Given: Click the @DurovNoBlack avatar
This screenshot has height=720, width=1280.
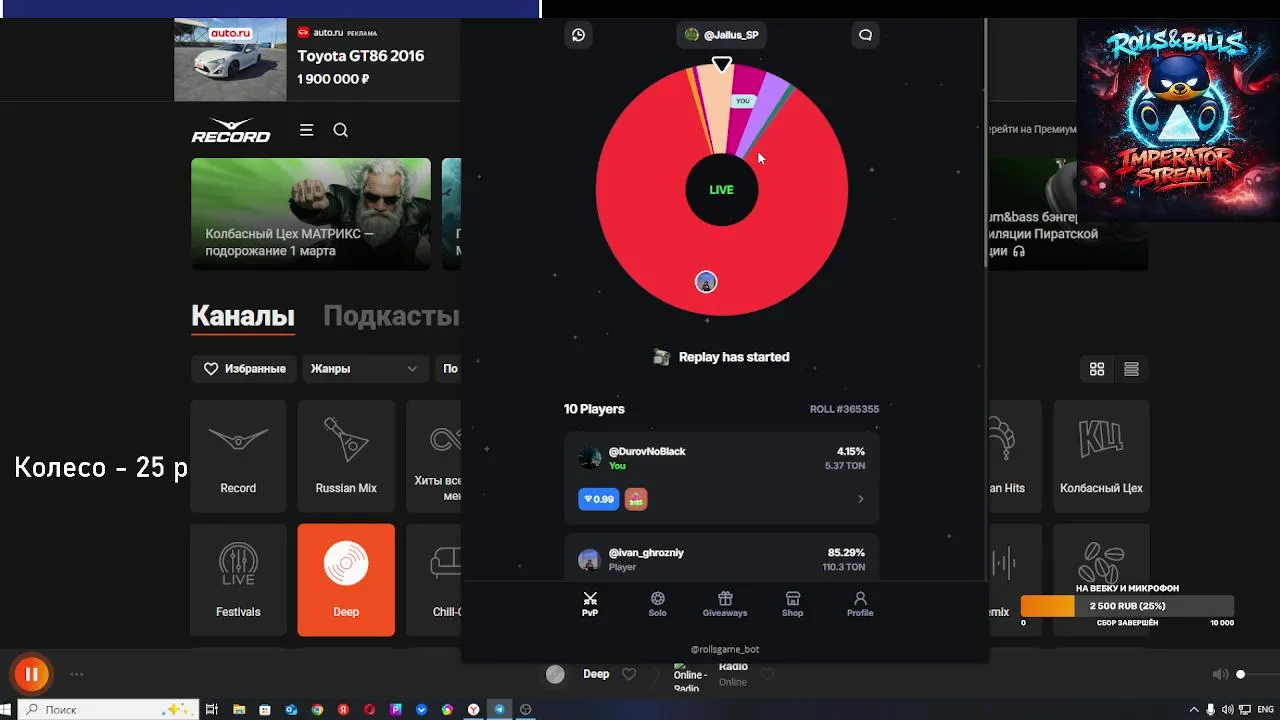Looking at the screenshot, I should pyautogui.click(x=590, y=458).
